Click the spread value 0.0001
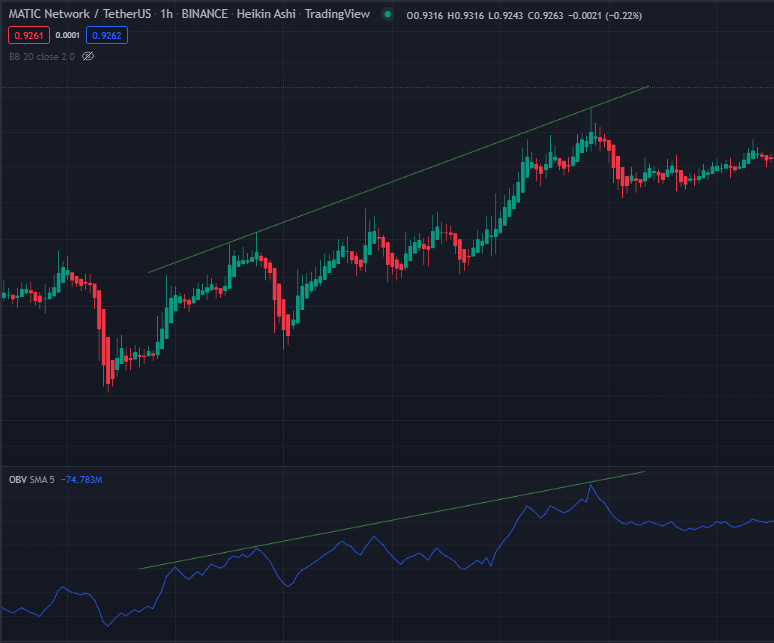 point(68,35)
